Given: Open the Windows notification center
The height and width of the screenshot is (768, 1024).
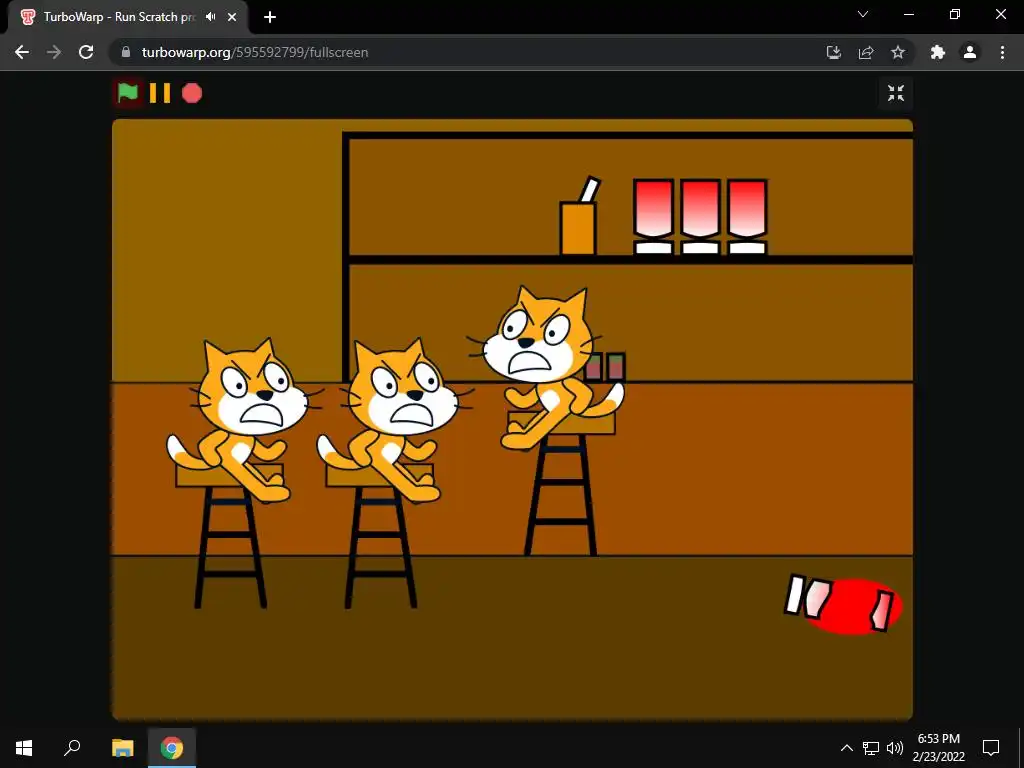Looking at the screenshot, I should tap(991, 748).
